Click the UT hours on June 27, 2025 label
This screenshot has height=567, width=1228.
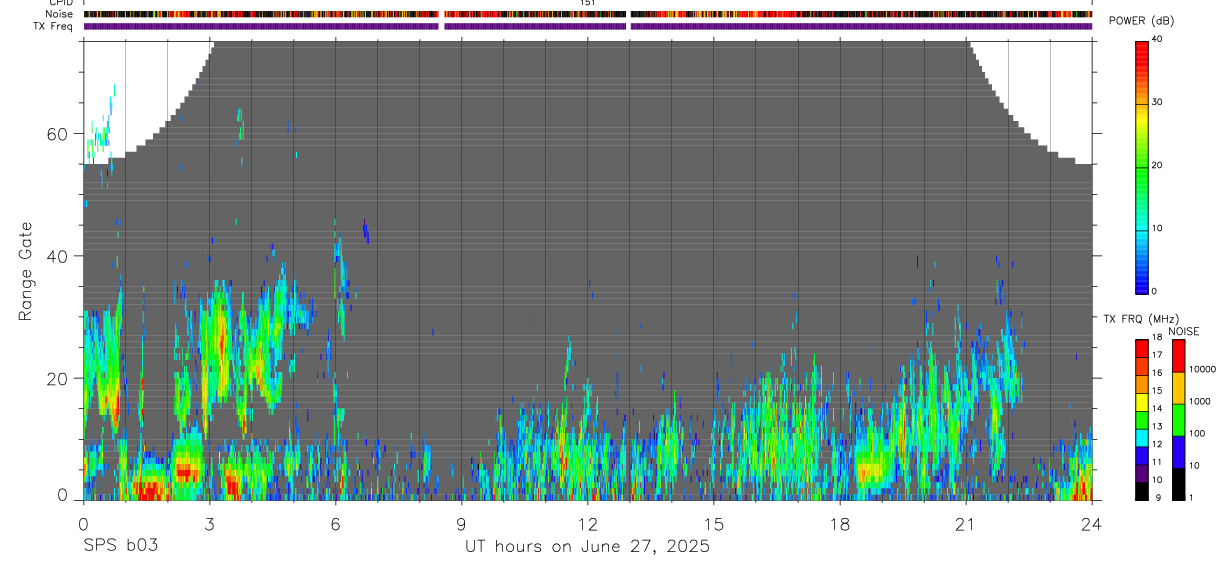coord(587,547)
